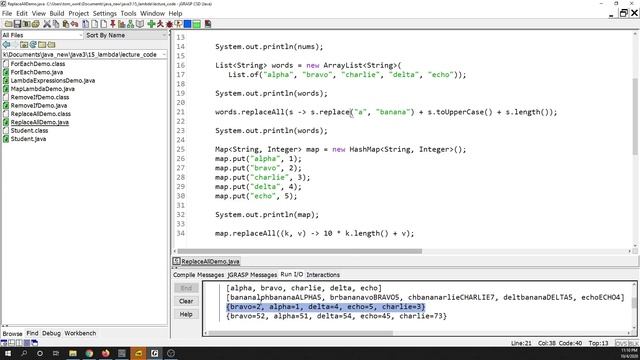The image size is (640, 360).
Task: Click the cut scissors icon
Action: (47, 24)
